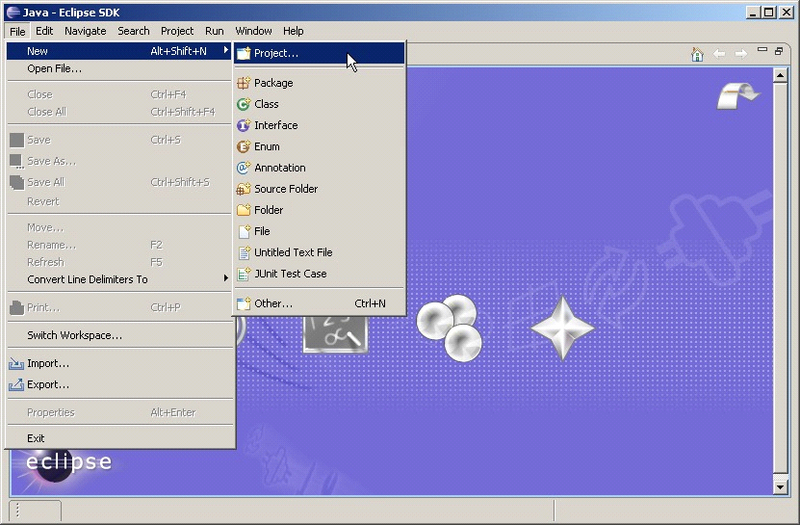Click the Package icon
The width and height of the screenshot is (800, 525).
pos(244,83)
